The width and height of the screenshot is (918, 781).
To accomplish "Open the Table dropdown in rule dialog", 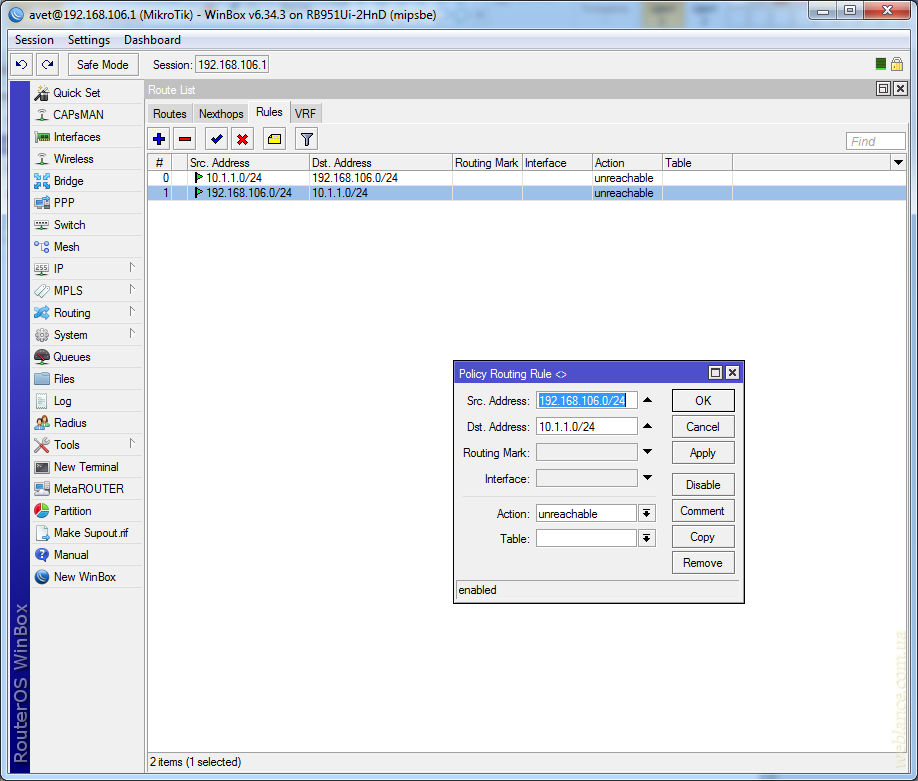I will (x=647, y=538).
